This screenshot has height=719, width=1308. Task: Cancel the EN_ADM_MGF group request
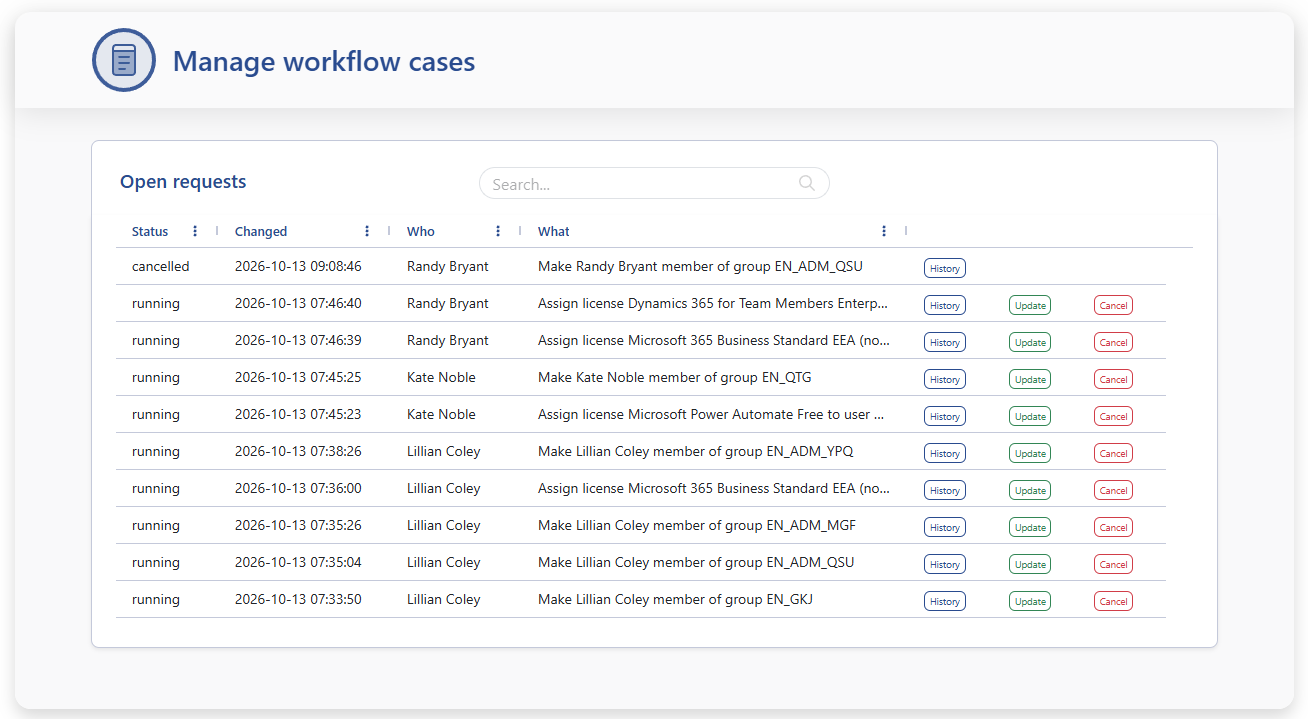[1113, 527]
